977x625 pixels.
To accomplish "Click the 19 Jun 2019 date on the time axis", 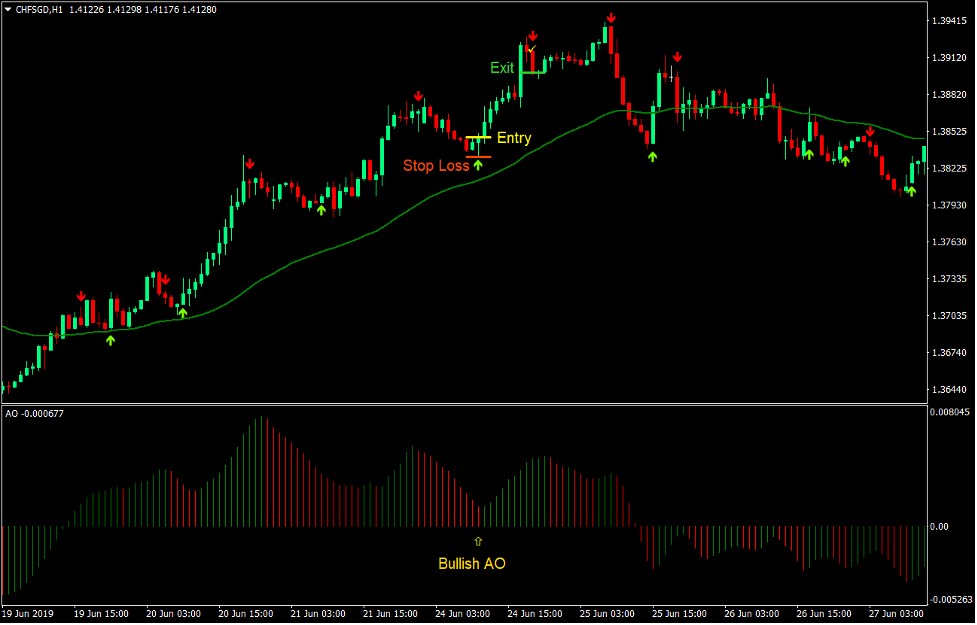I will click(30, 613).
